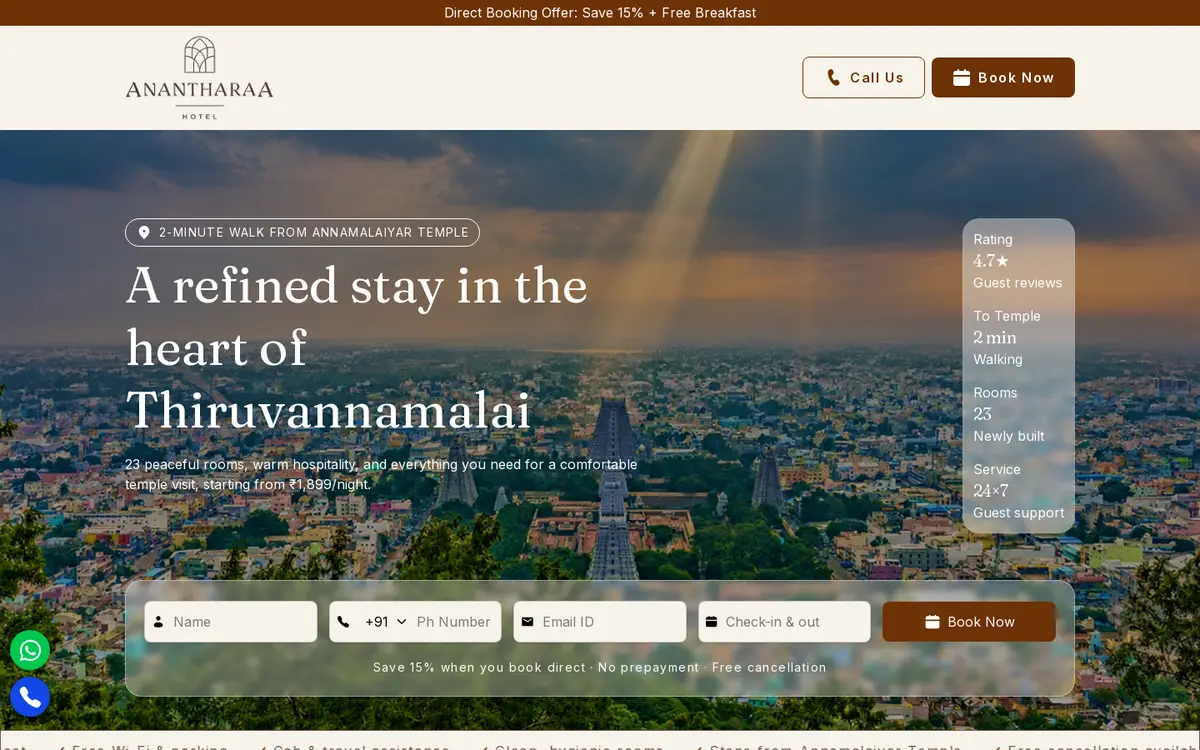The image size is (1200, 750).
Task: Click the envelope icon in Email field
Action: pos(528,622)
